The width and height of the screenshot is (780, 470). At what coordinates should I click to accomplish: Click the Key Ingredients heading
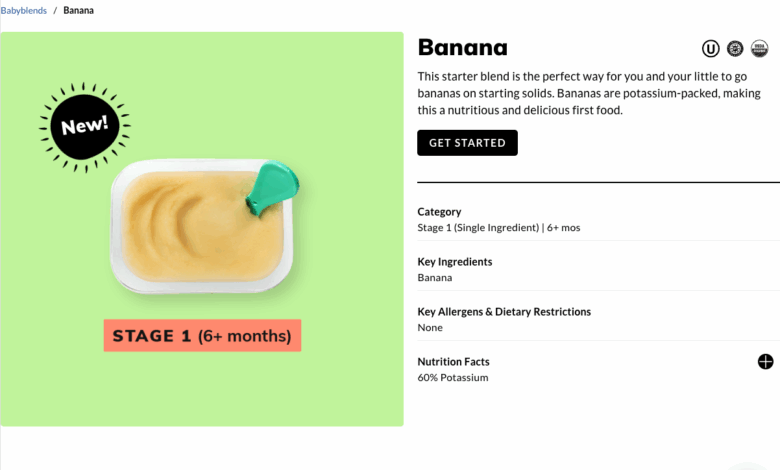click(455, 262)
